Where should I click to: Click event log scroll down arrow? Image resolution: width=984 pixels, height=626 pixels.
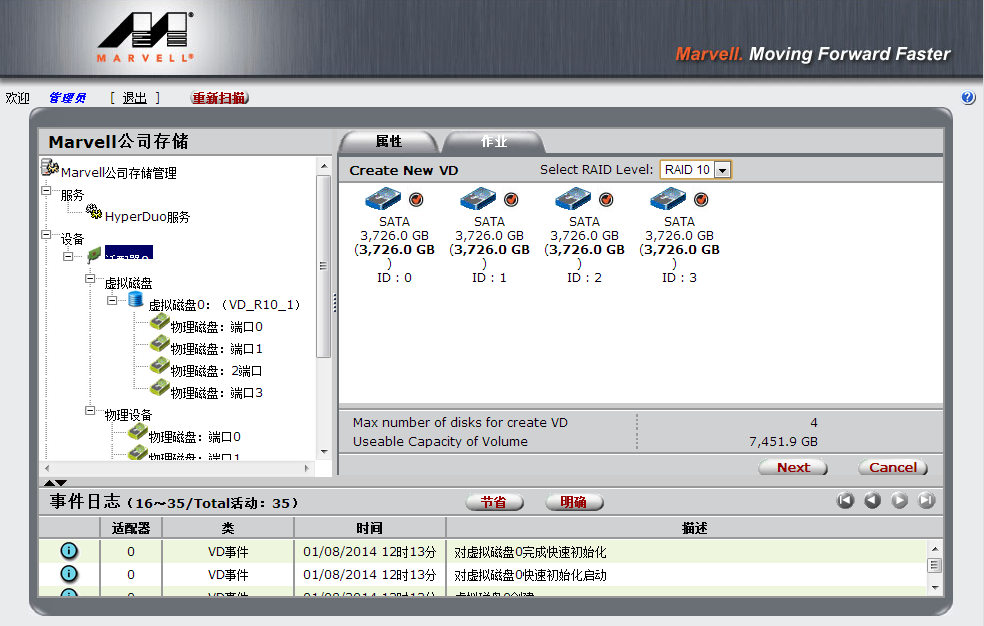point(935,588)
